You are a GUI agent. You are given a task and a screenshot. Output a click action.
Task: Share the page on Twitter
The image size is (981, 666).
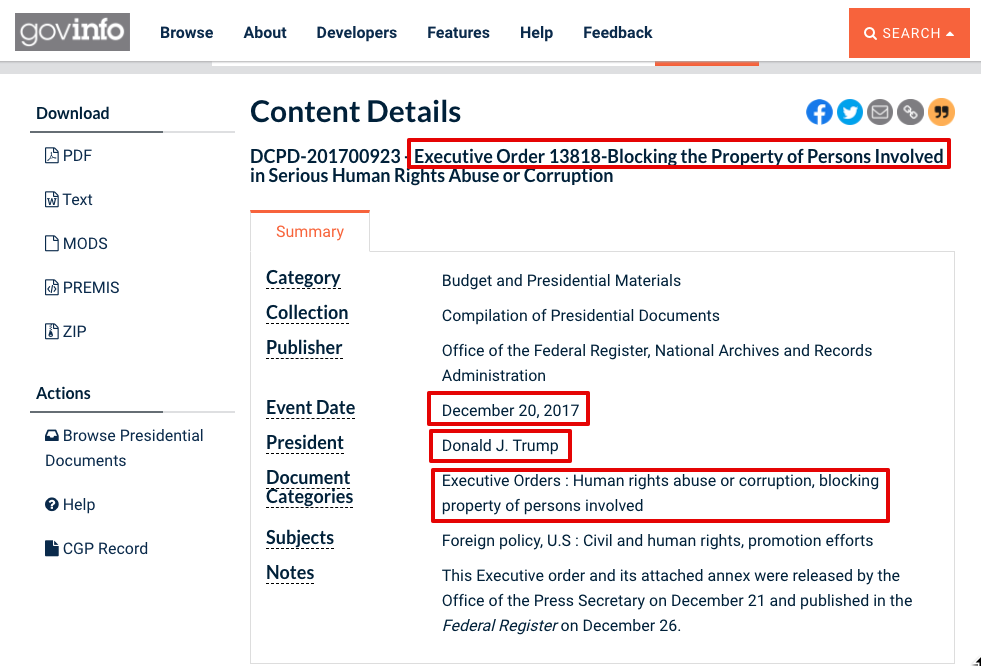click(850, 113)
